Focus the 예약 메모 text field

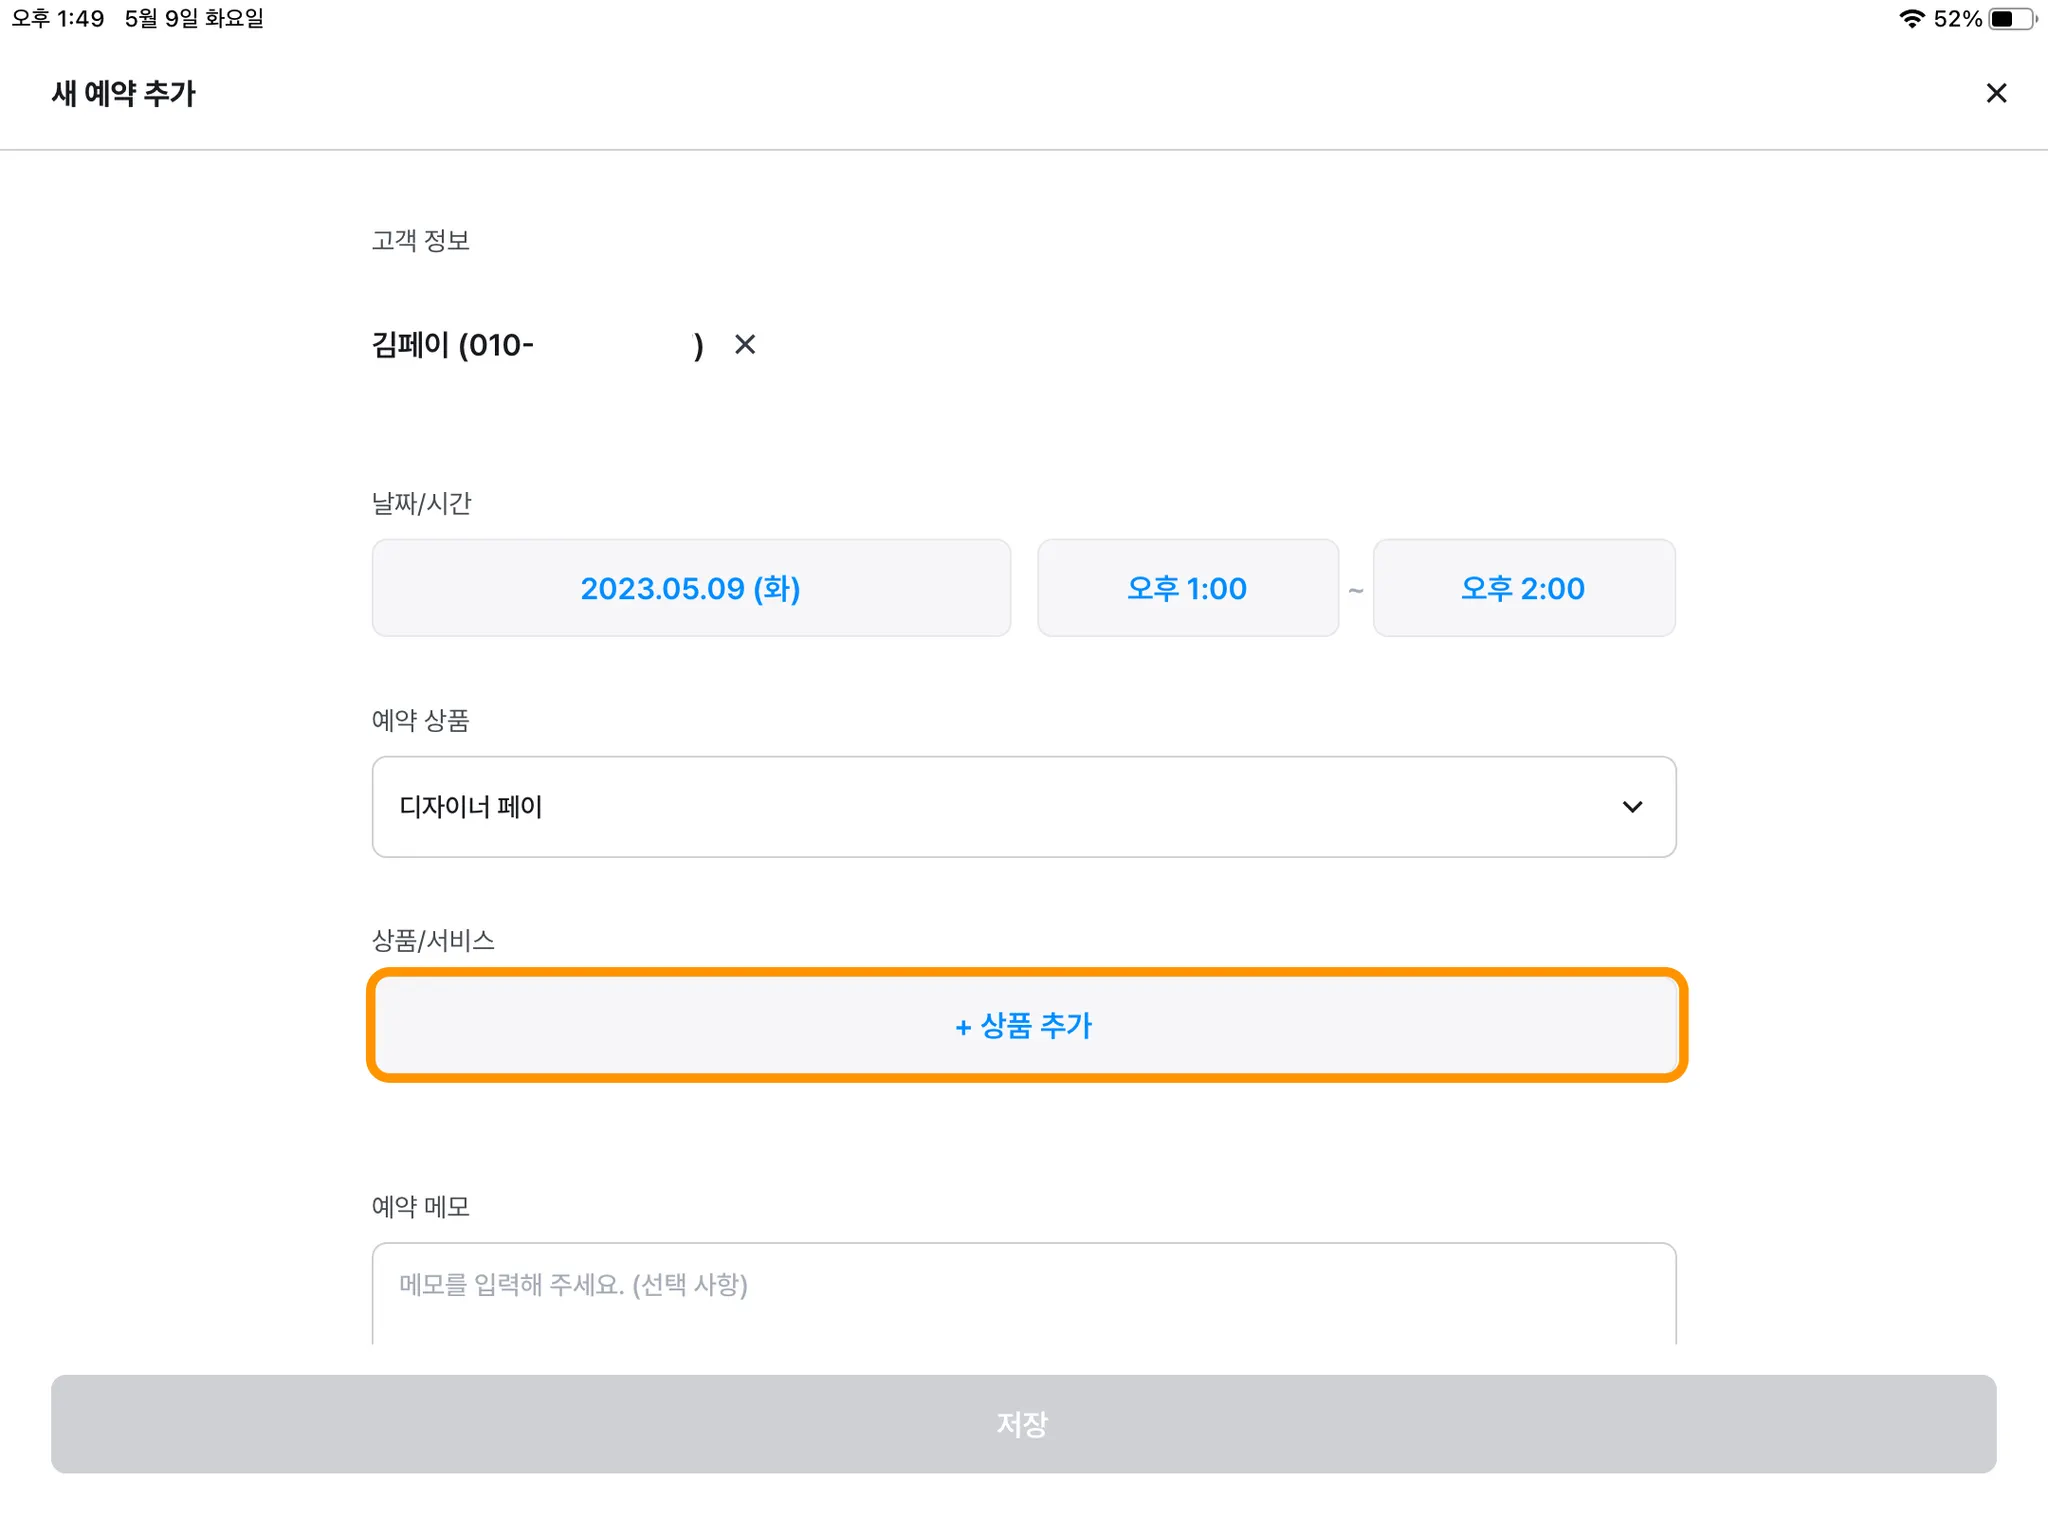point(1023,1290)
